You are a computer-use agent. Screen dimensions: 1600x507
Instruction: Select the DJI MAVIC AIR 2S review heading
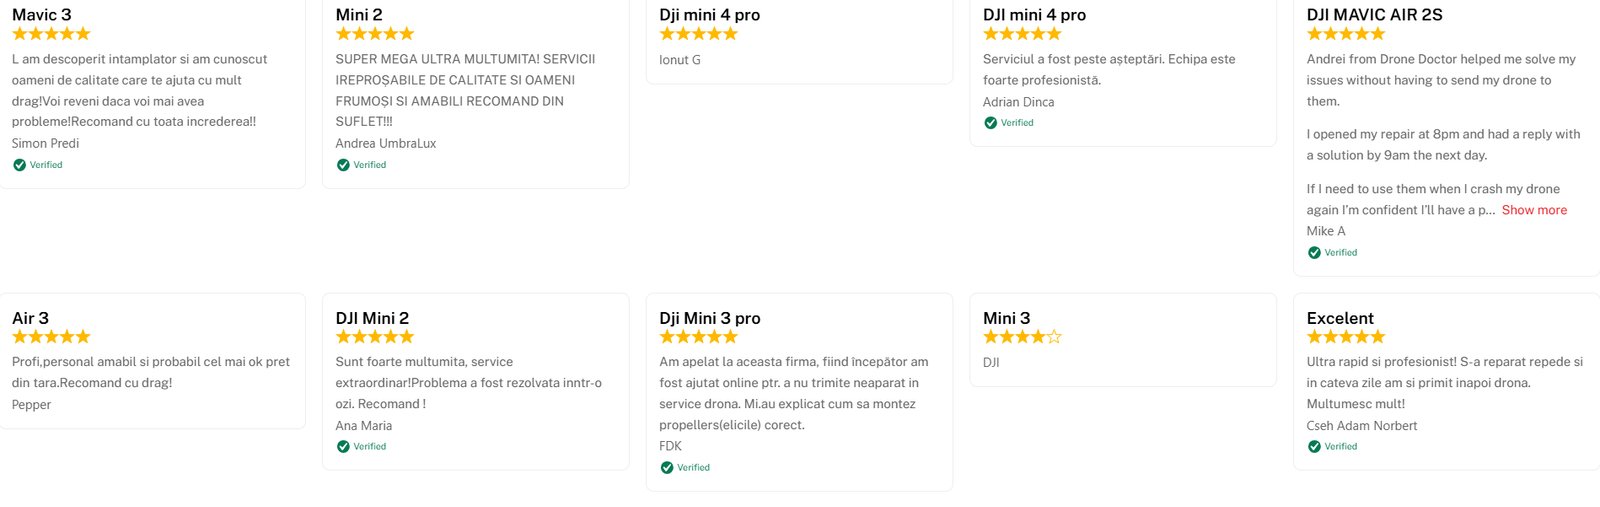point(1374,15)
